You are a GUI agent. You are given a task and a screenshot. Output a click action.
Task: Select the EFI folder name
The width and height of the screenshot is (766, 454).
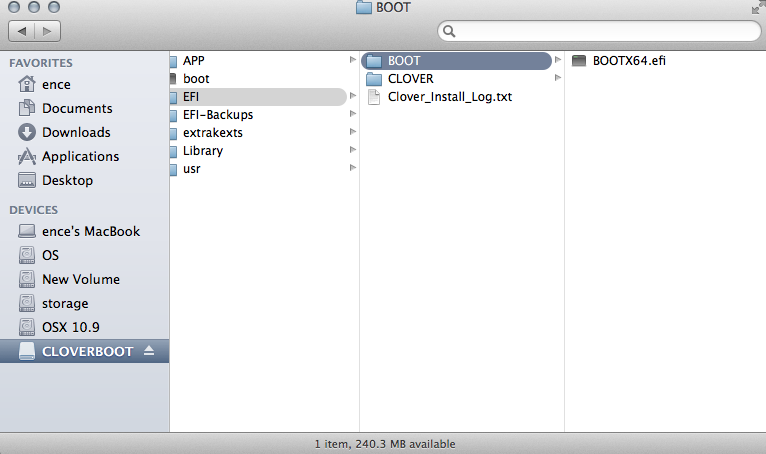click(191, 97)
